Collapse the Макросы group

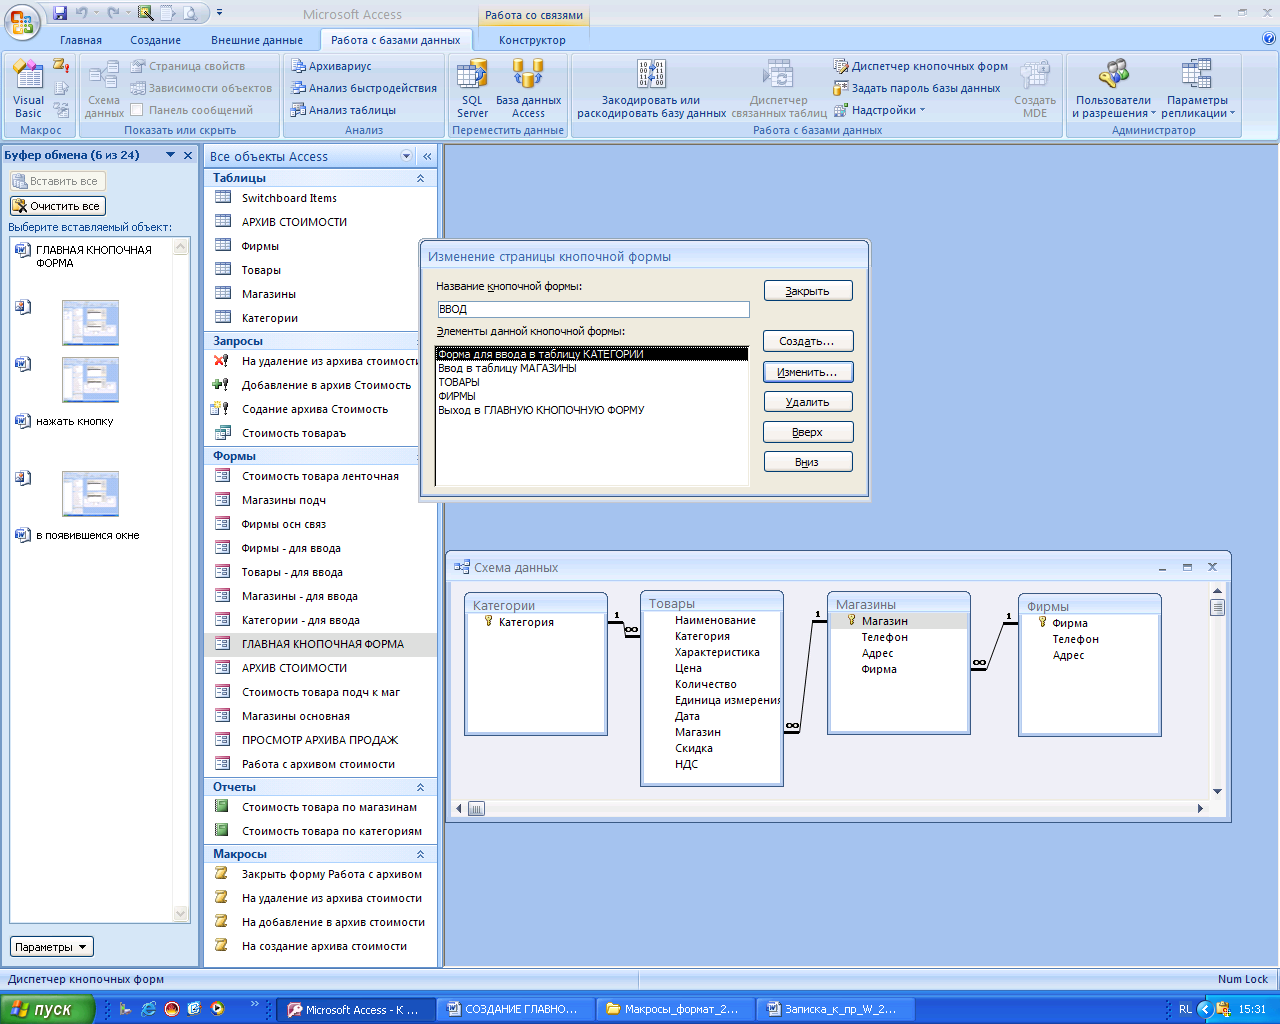click(x=420, y=854)
